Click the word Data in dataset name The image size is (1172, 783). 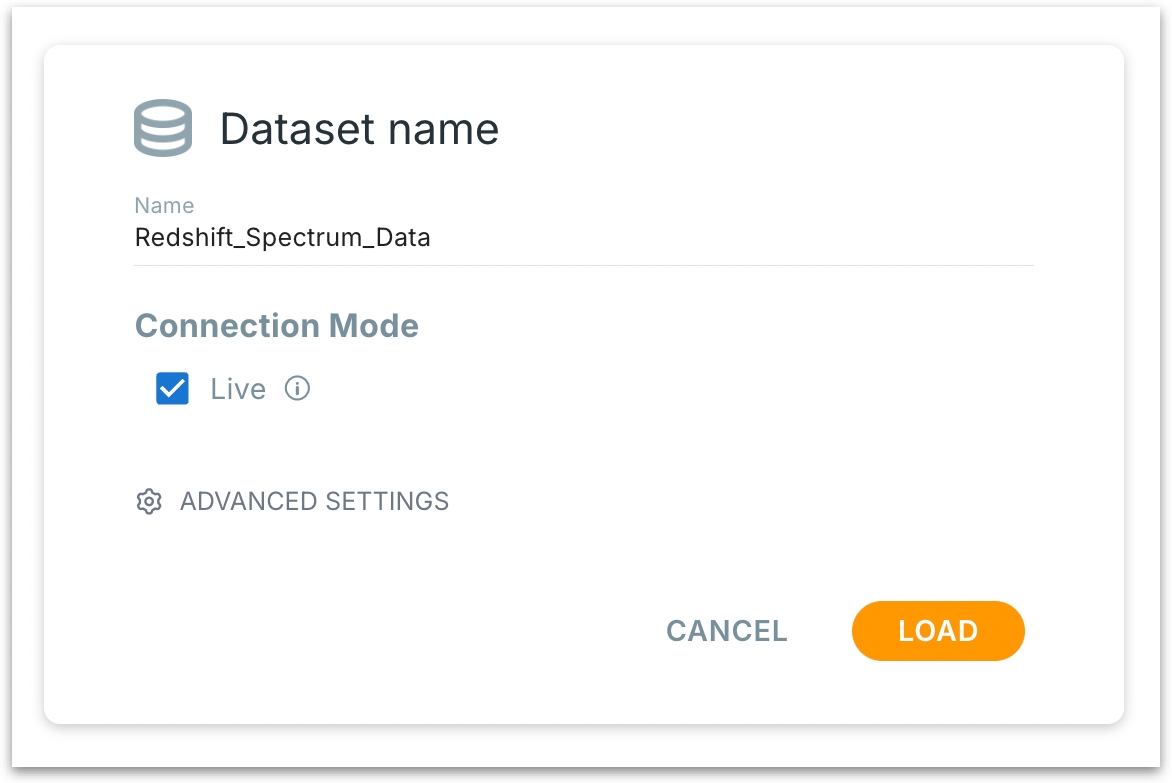point(404,238)
